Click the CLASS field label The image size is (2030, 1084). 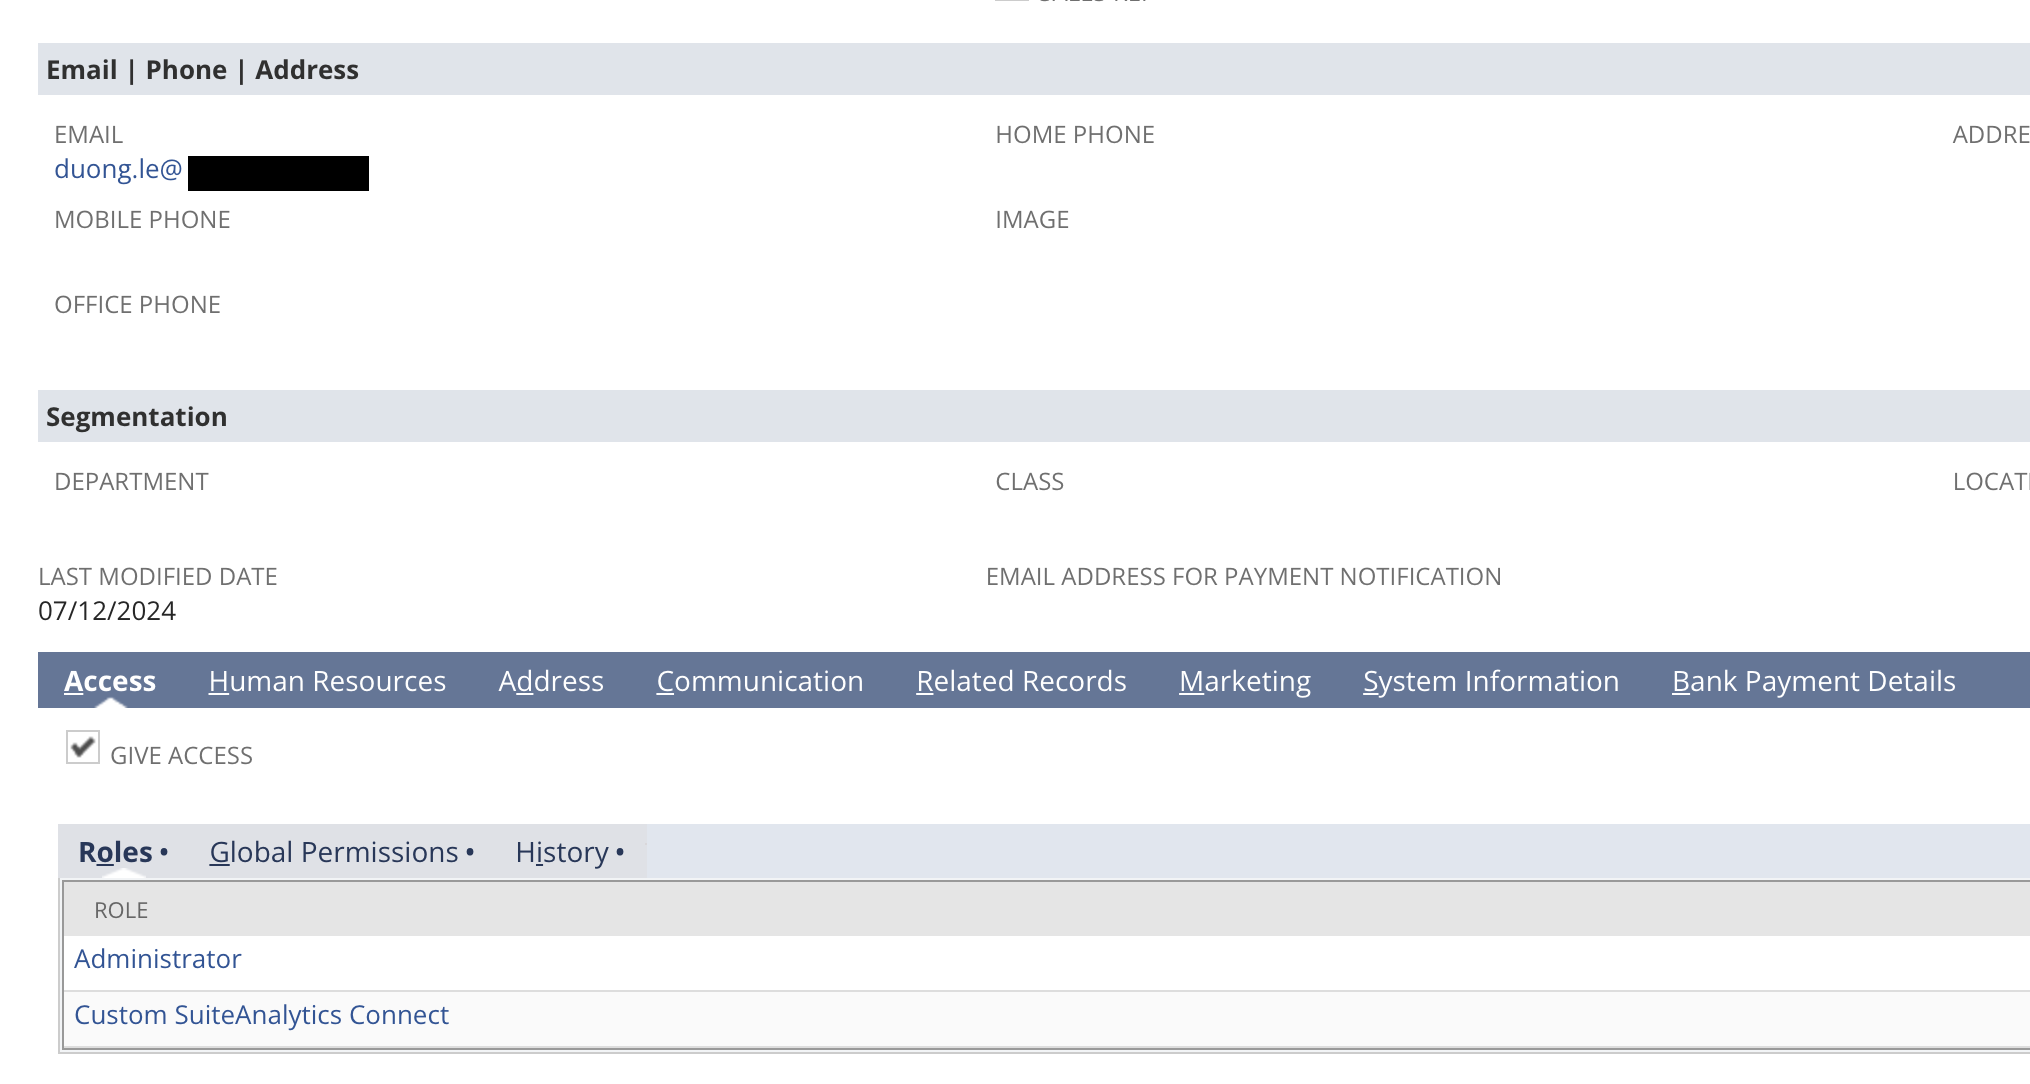click(x=1029, y=482)
